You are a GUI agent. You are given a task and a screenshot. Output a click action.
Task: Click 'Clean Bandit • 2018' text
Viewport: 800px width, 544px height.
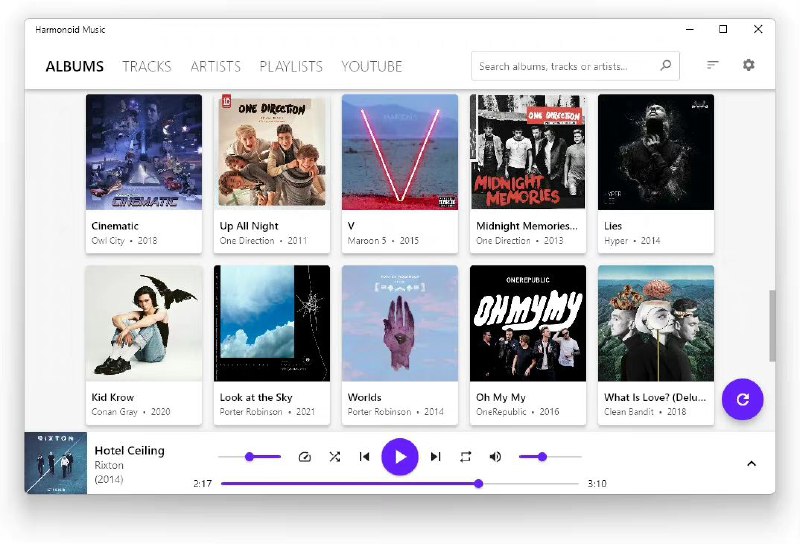click(645, 412)
